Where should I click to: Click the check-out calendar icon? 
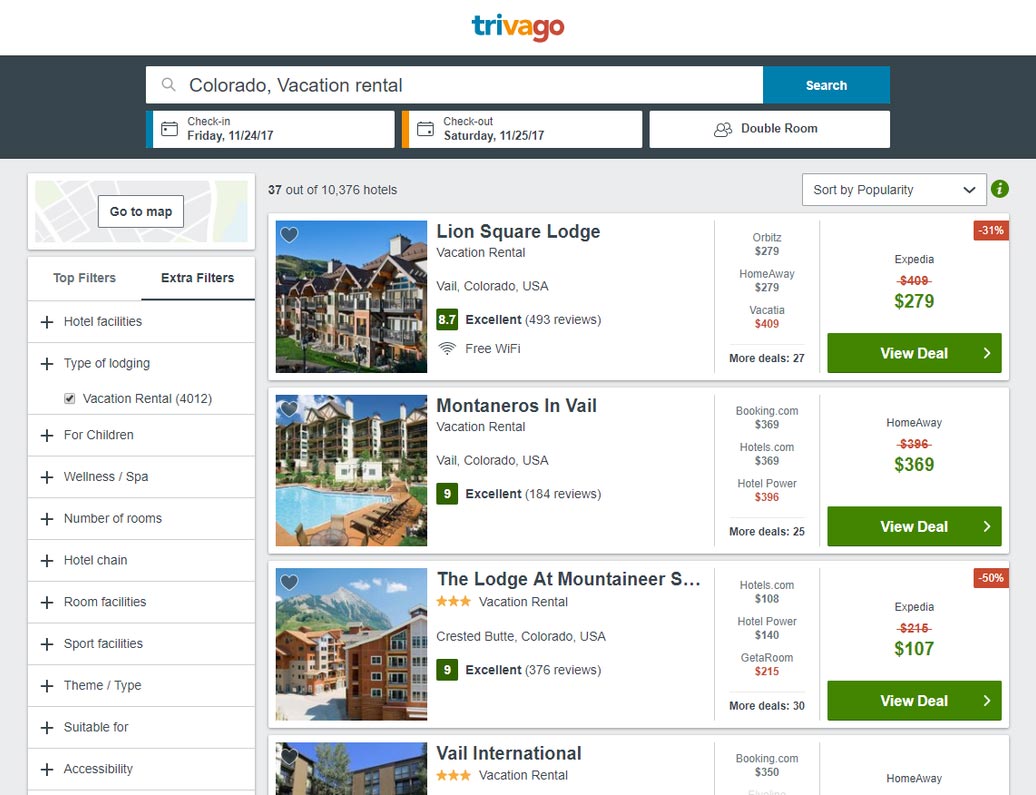[x=426, y=128]
